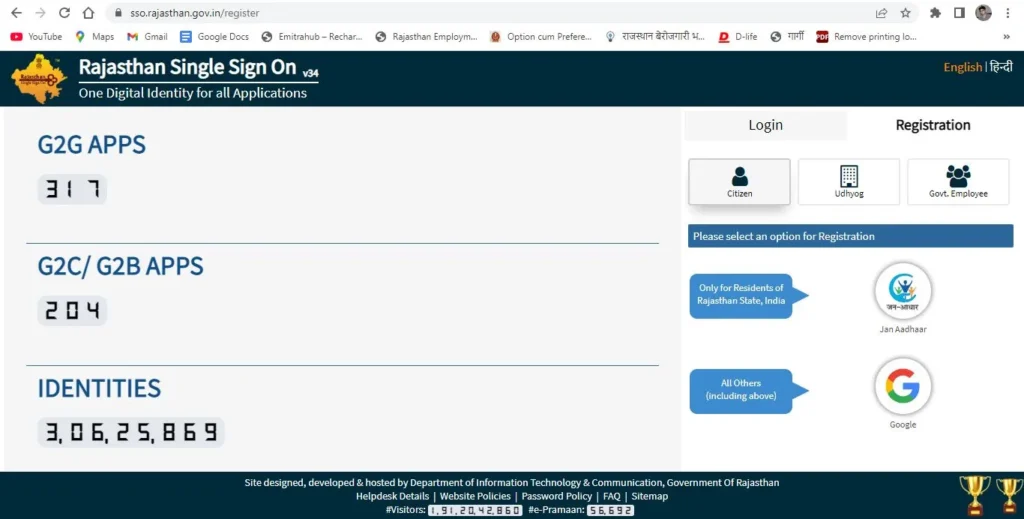Click the Rajasthan SSO logo
Screen dimensions: 1024x519
(x=39, y=79)
